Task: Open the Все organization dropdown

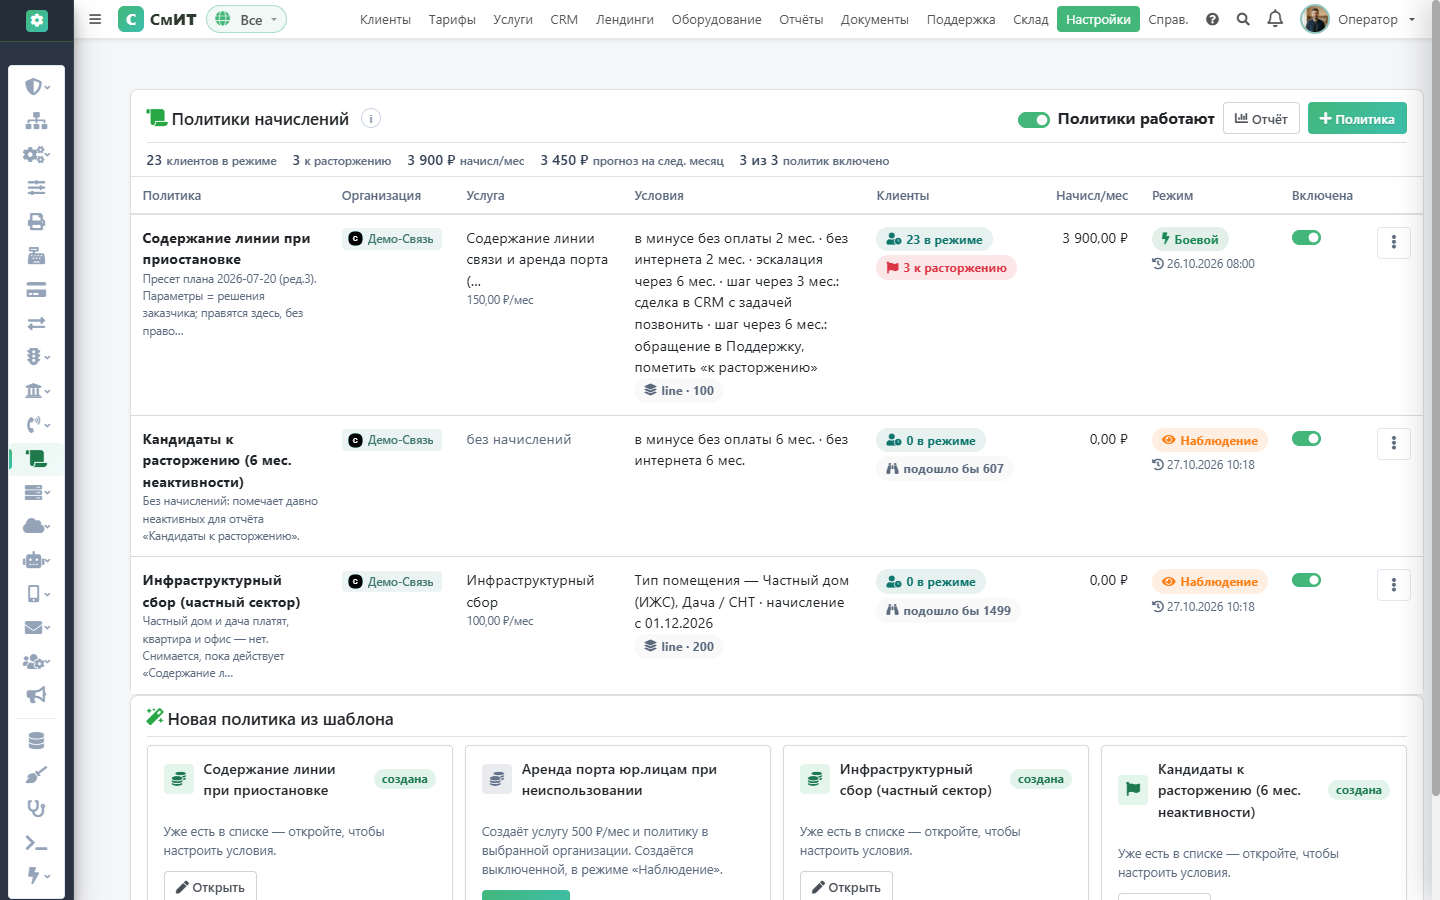Action: (x=246, y=19)
